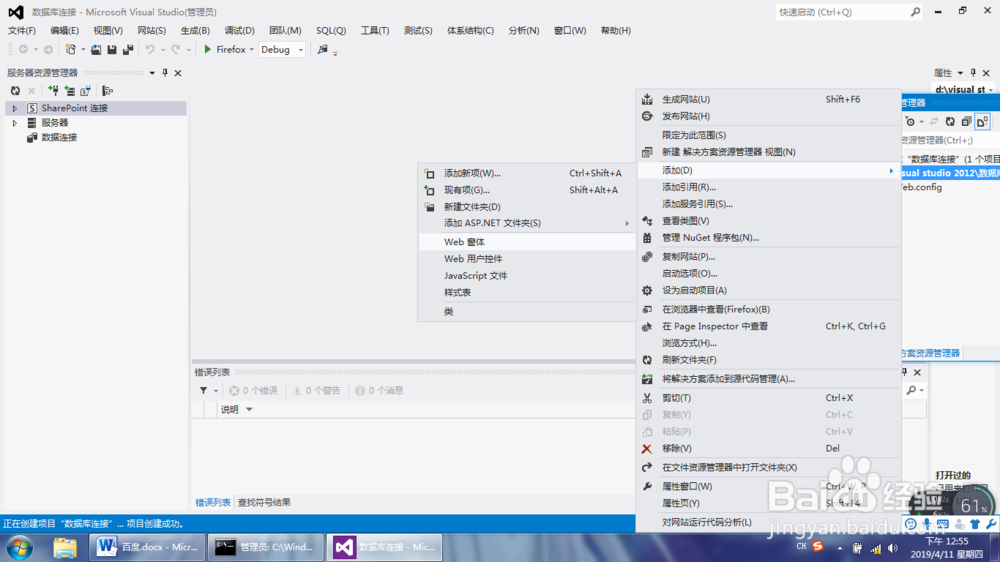Screen dimensions: 1000x562
Task: Click the Find in Files toolbar icon
Action: pos(323,49)
